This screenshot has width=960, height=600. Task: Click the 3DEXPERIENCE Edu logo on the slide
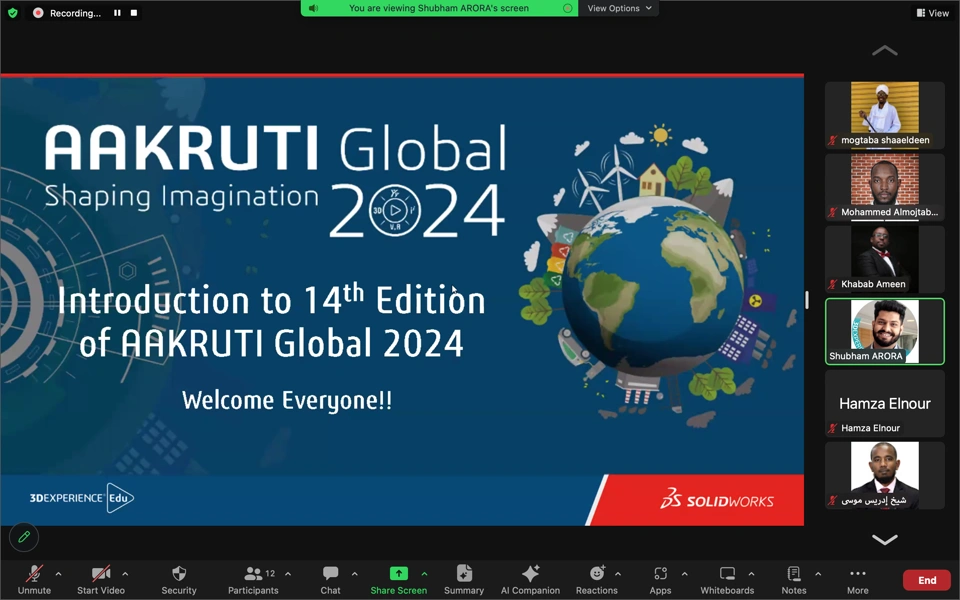81,498
